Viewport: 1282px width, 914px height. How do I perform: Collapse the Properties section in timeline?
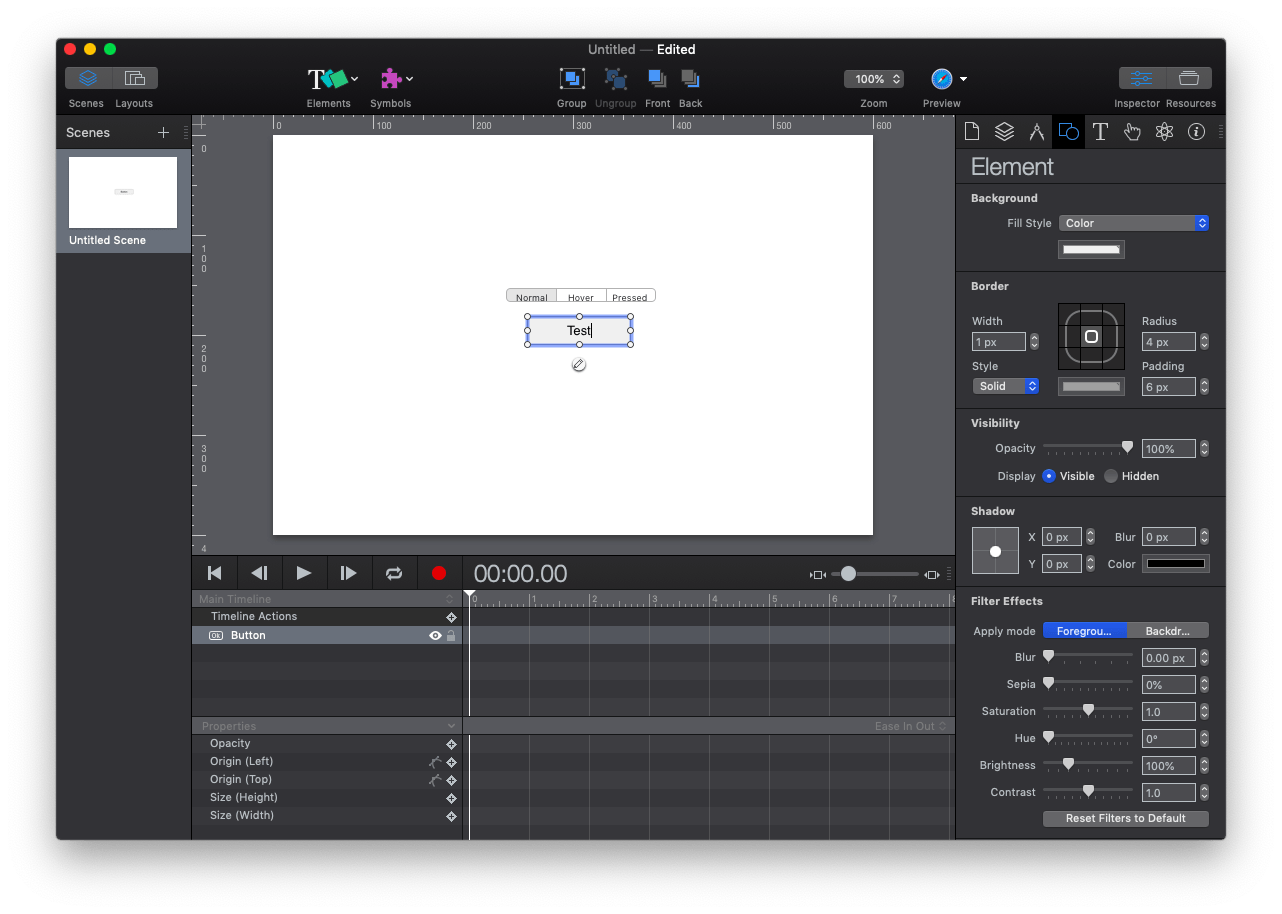coord(450,725)
